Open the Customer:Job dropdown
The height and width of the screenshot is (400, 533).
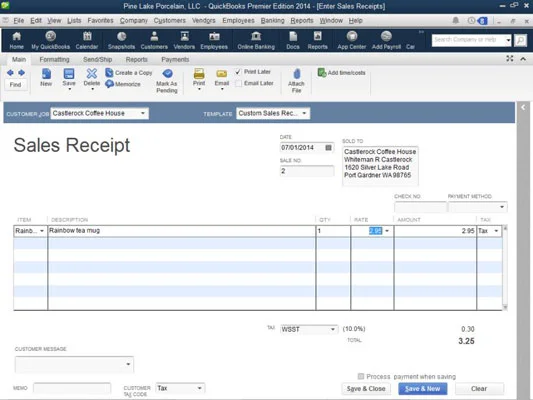pos(143,113)
